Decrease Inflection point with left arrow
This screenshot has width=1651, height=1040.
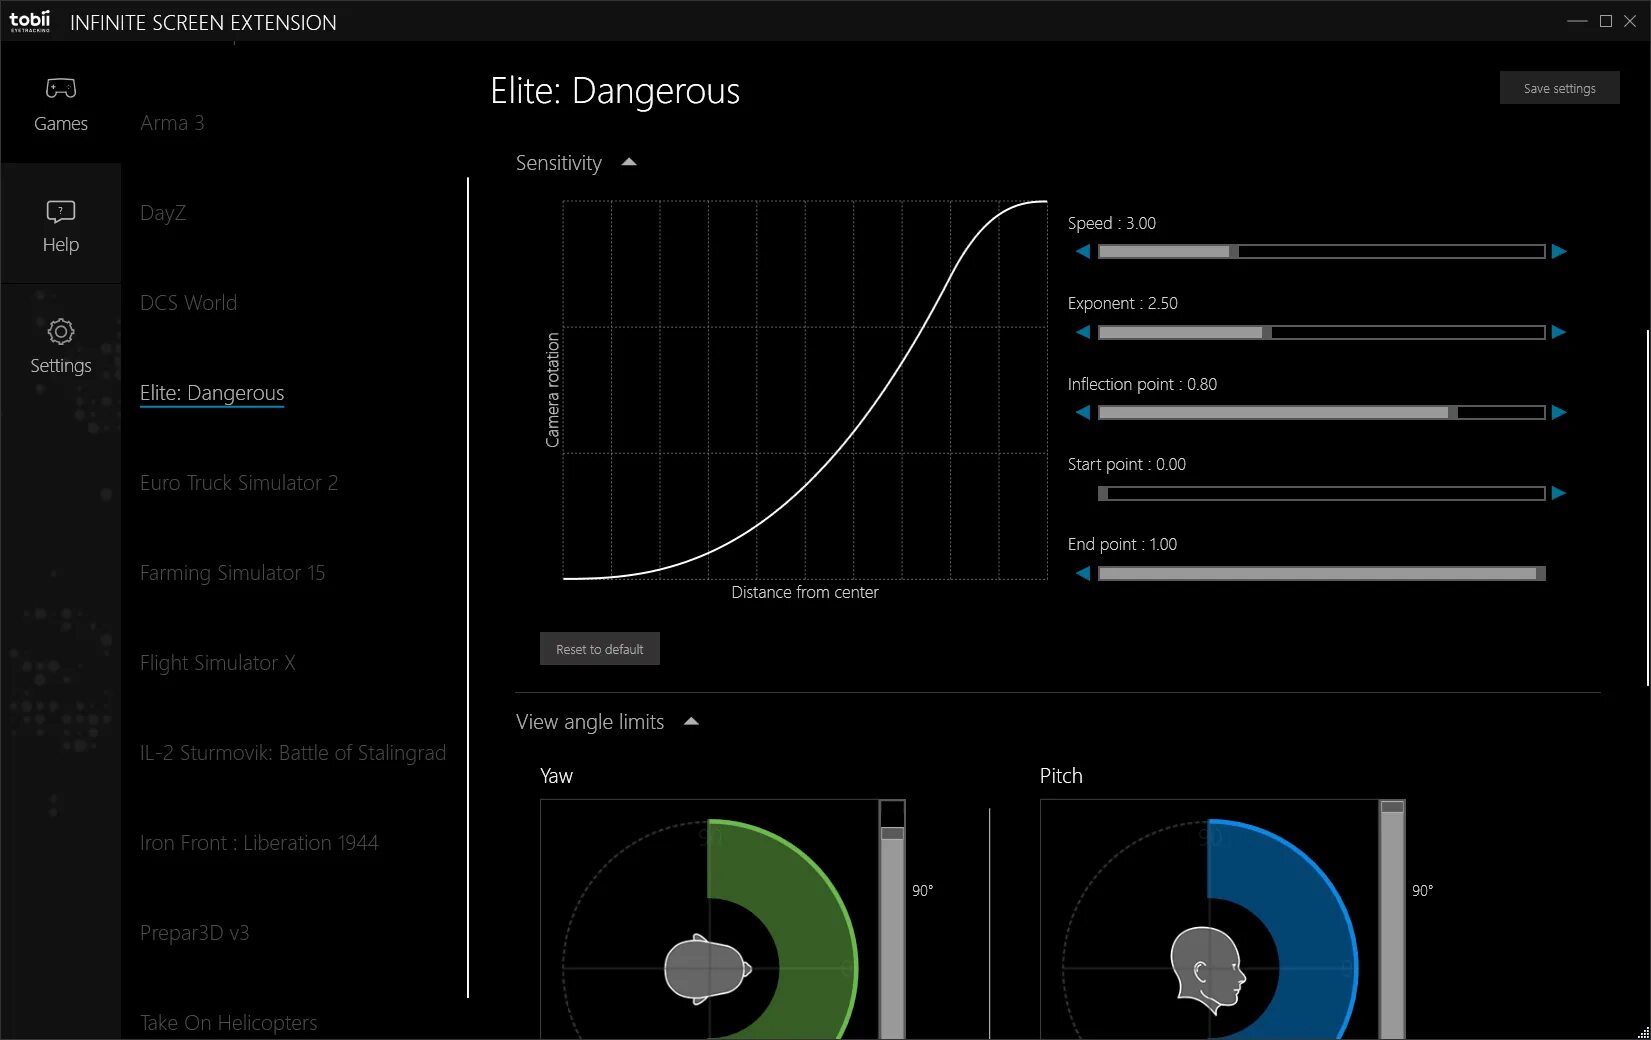[x=1082, y=412]
